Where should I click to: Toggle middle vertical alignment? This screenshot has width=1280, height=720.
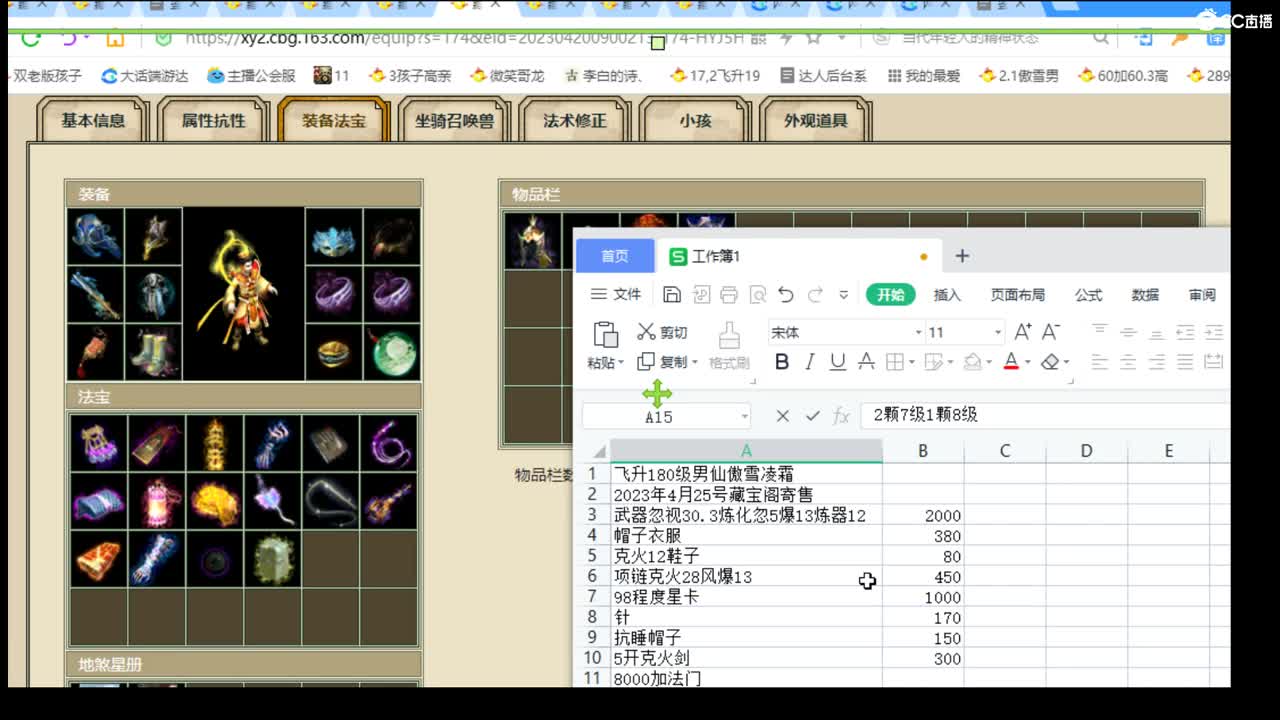click(1128, 332)
